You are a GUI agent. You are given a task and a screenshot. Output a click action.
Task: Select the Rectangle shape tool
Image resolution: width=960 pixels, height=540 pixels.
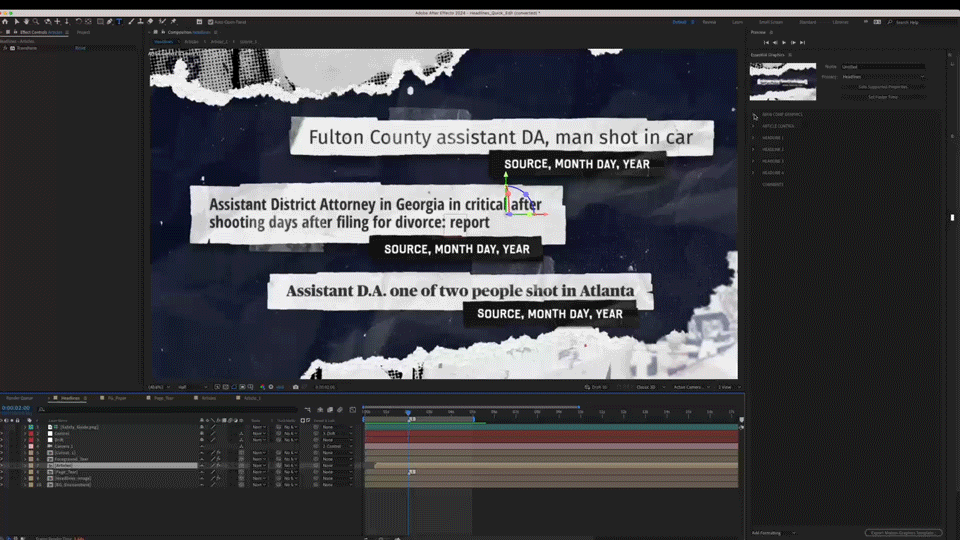[x=100, y=21]
